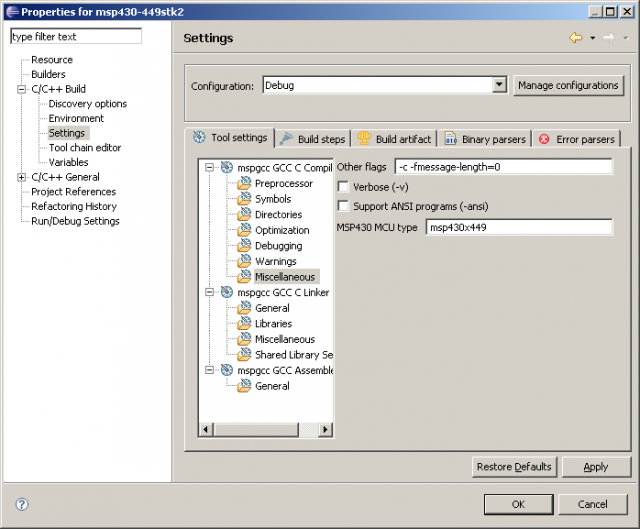The width and height of the screenshot is (640, 529).
Task: Open the help question mark icon
Action: pos(22,505)
